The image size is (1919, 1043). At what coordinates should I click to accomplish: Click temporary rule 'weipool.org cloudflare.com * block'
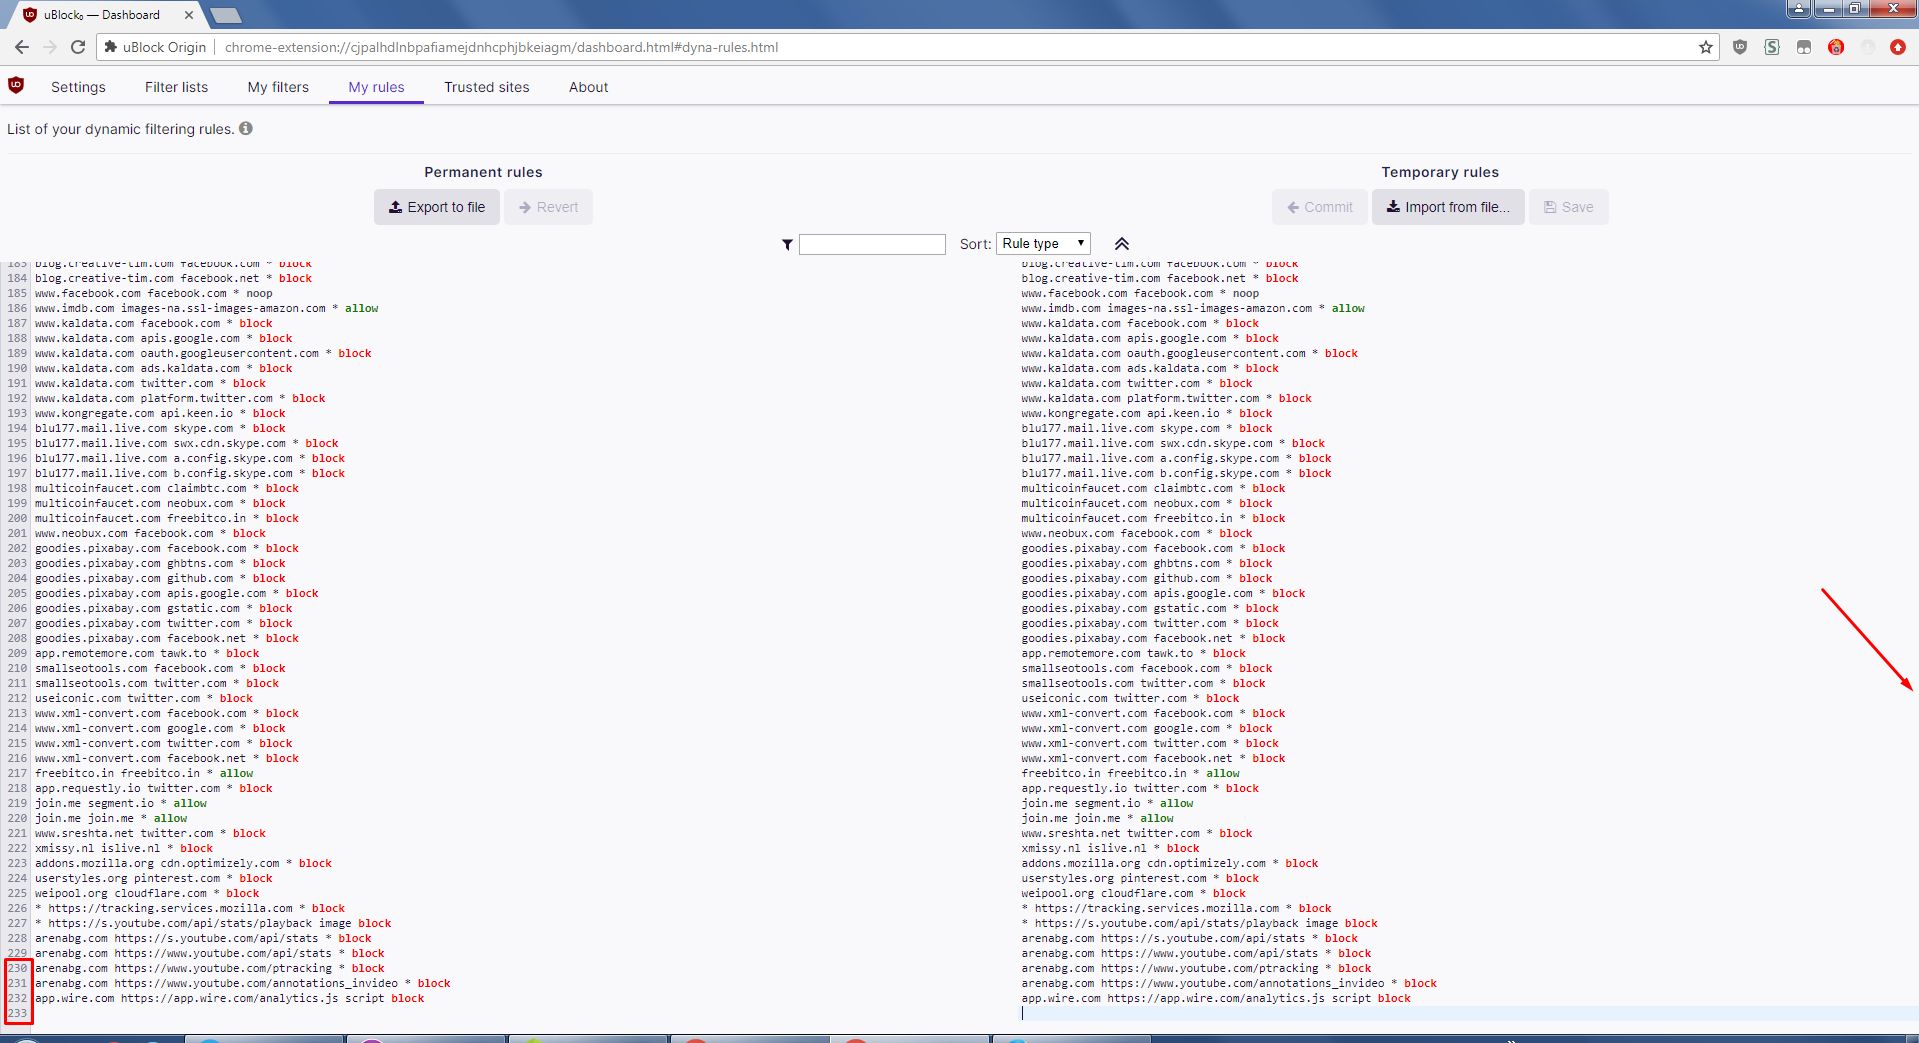(x=1134, y=893)
